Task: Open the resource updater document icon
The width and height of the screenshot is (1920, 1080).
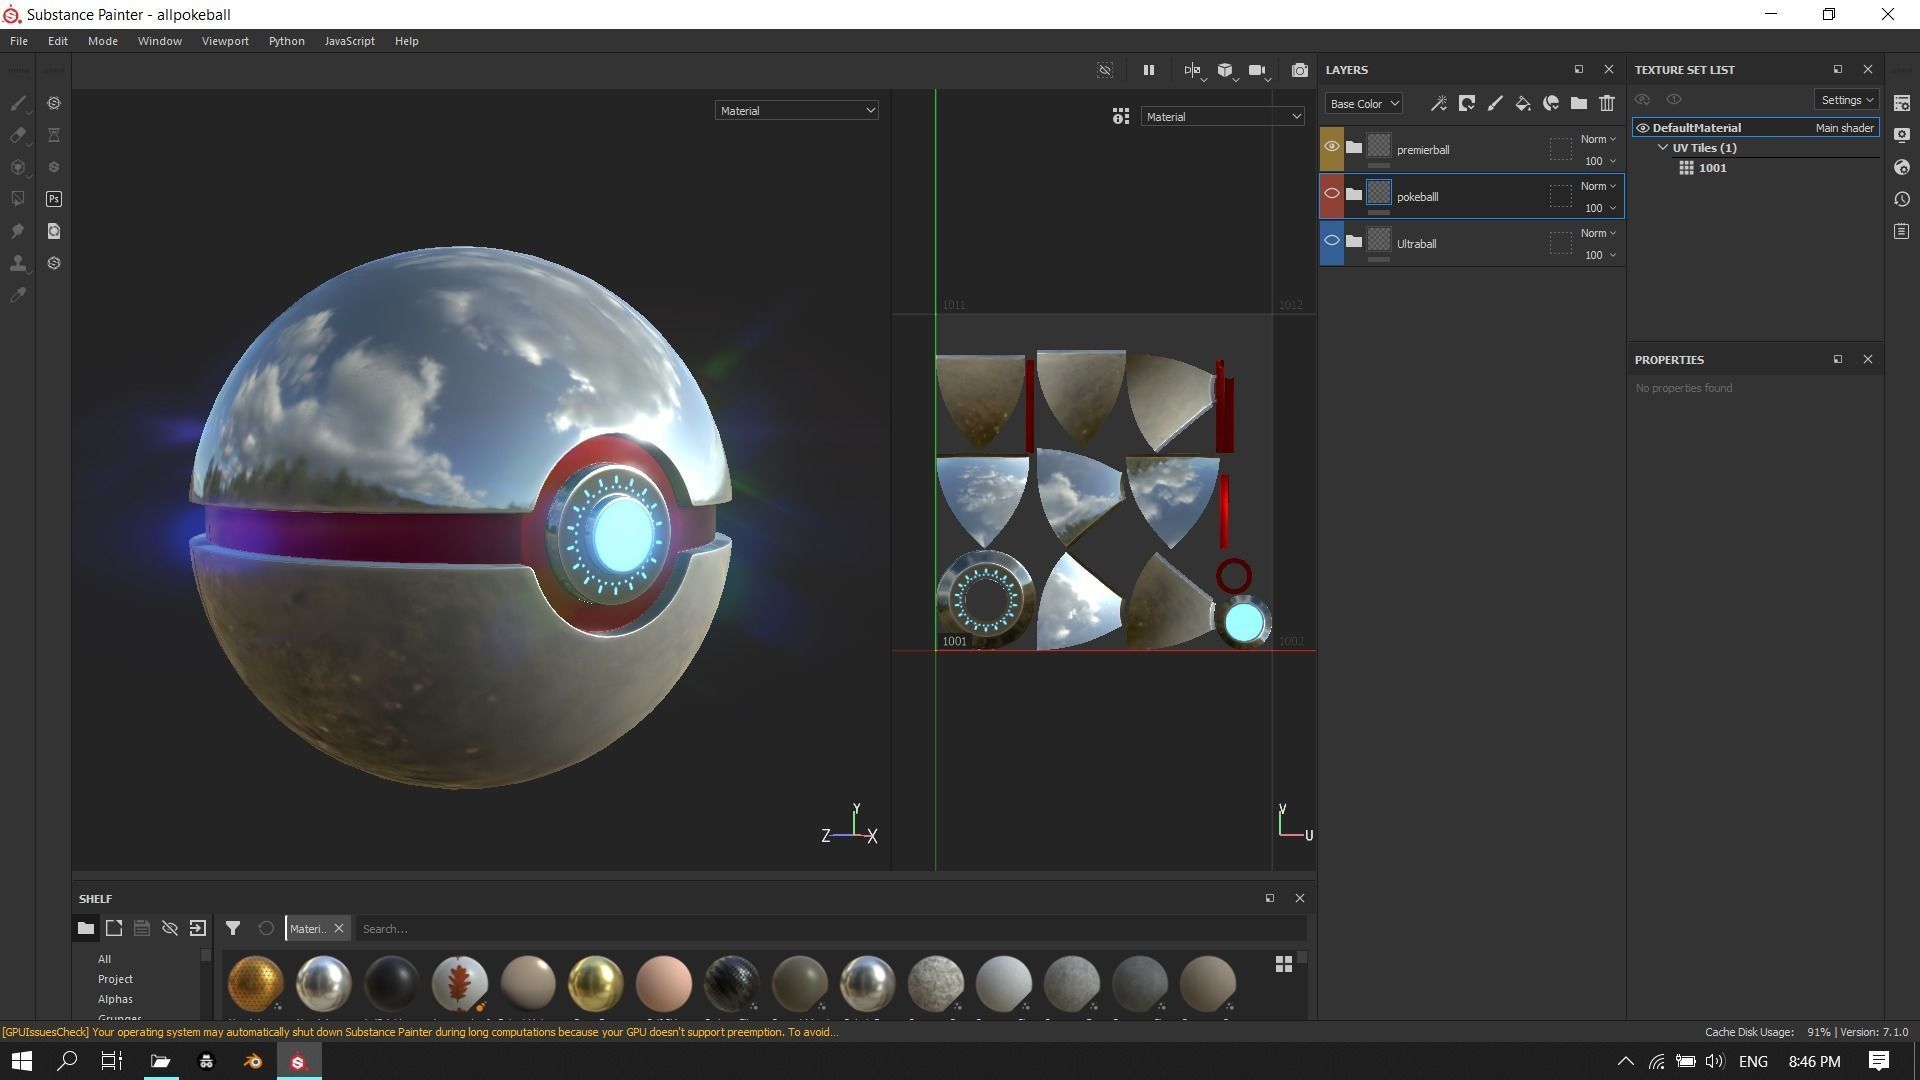Action: point(54,231)
